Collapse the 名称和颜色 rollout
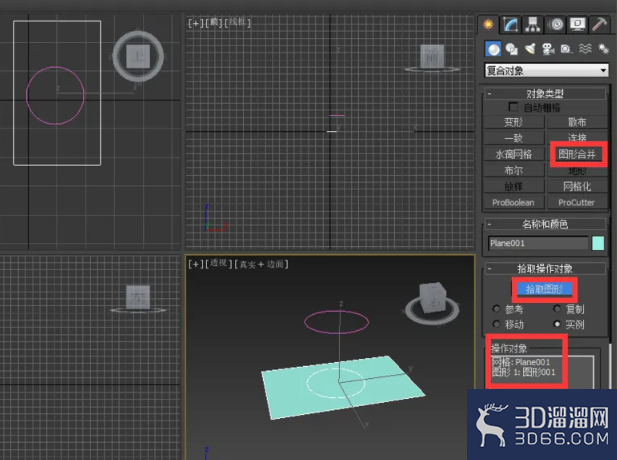Screen dimensions: 617x460 point(545,224)
